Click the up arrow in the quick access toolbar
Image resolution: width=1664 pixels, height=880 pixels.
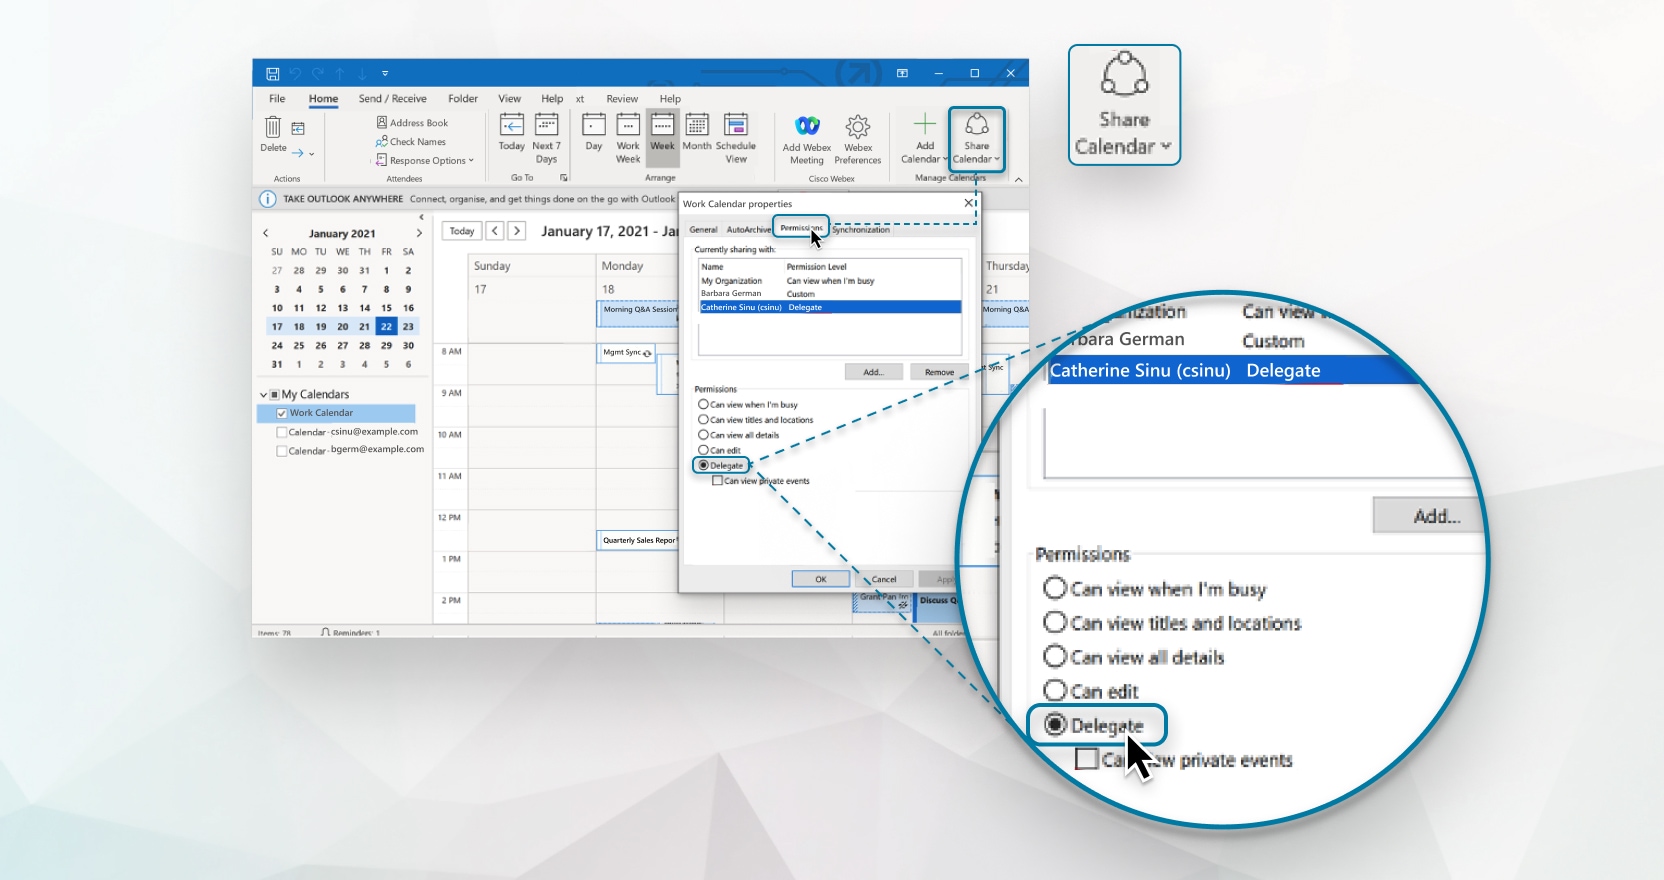click(340, 73)
